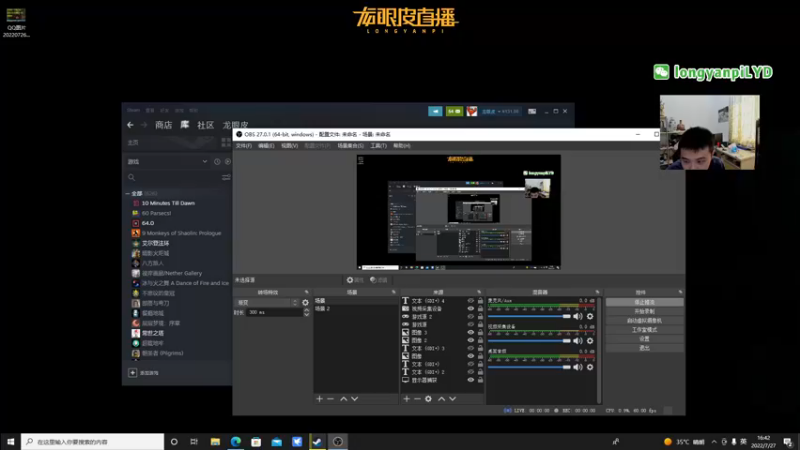800x450 pixels.
Task: Undock the Sources panel via header icon
Action: coord(479,292)
